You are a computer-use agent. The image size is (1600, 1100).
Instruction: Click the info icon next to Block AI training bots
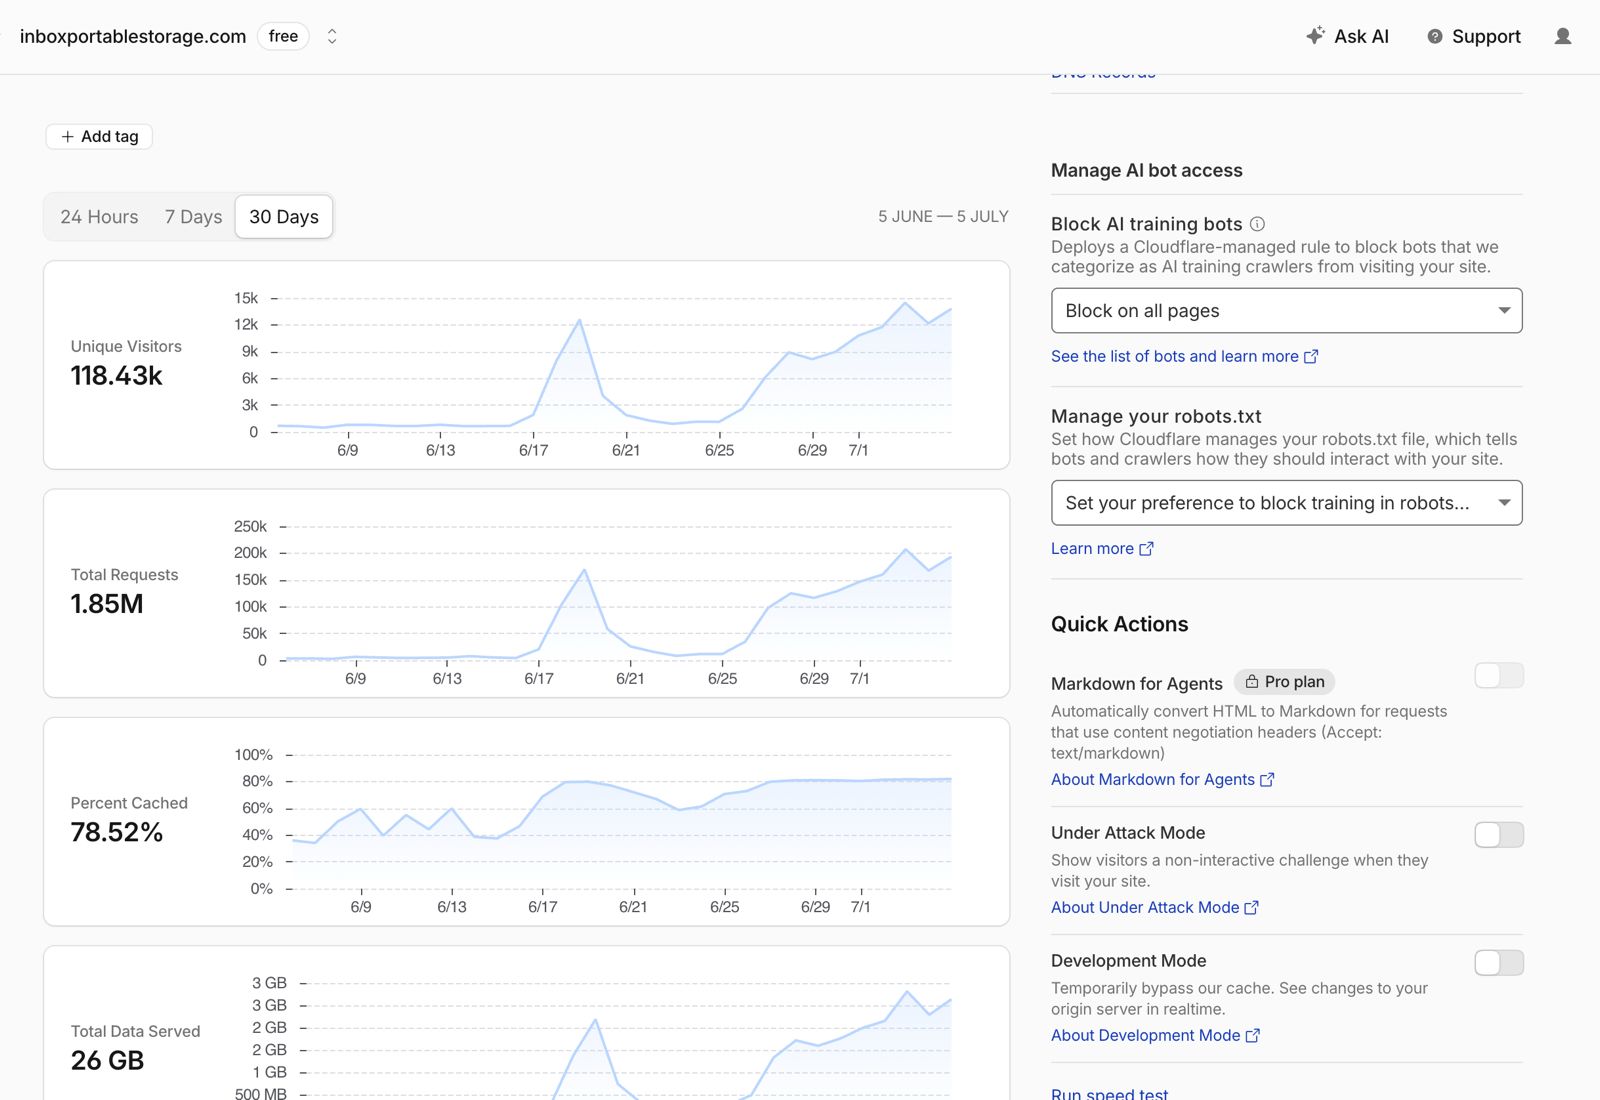1257,224
